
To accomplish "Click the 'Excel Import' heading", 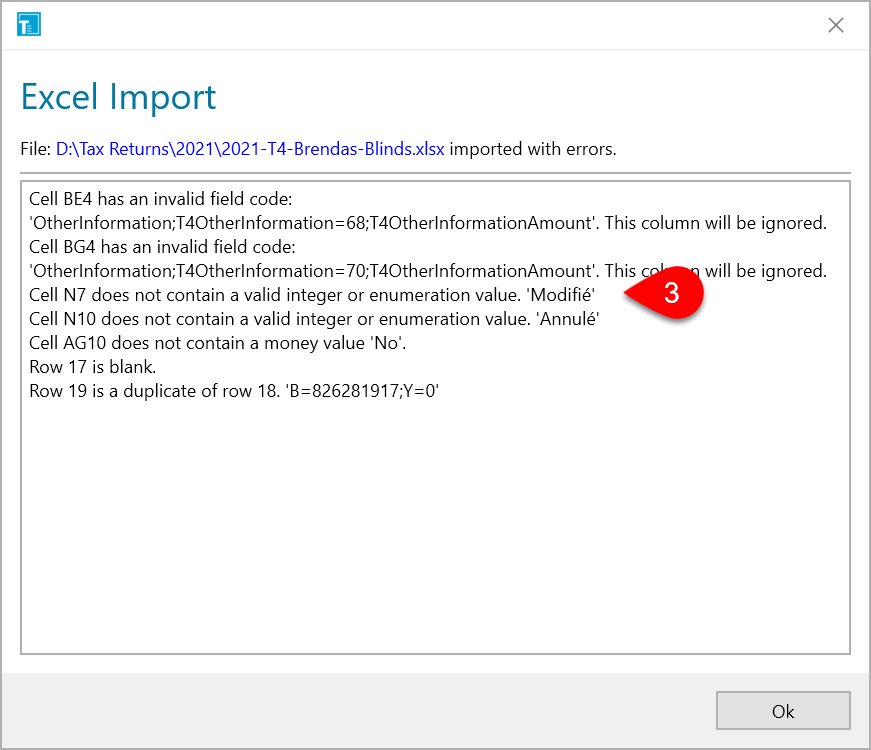I will tap(118, 97).
